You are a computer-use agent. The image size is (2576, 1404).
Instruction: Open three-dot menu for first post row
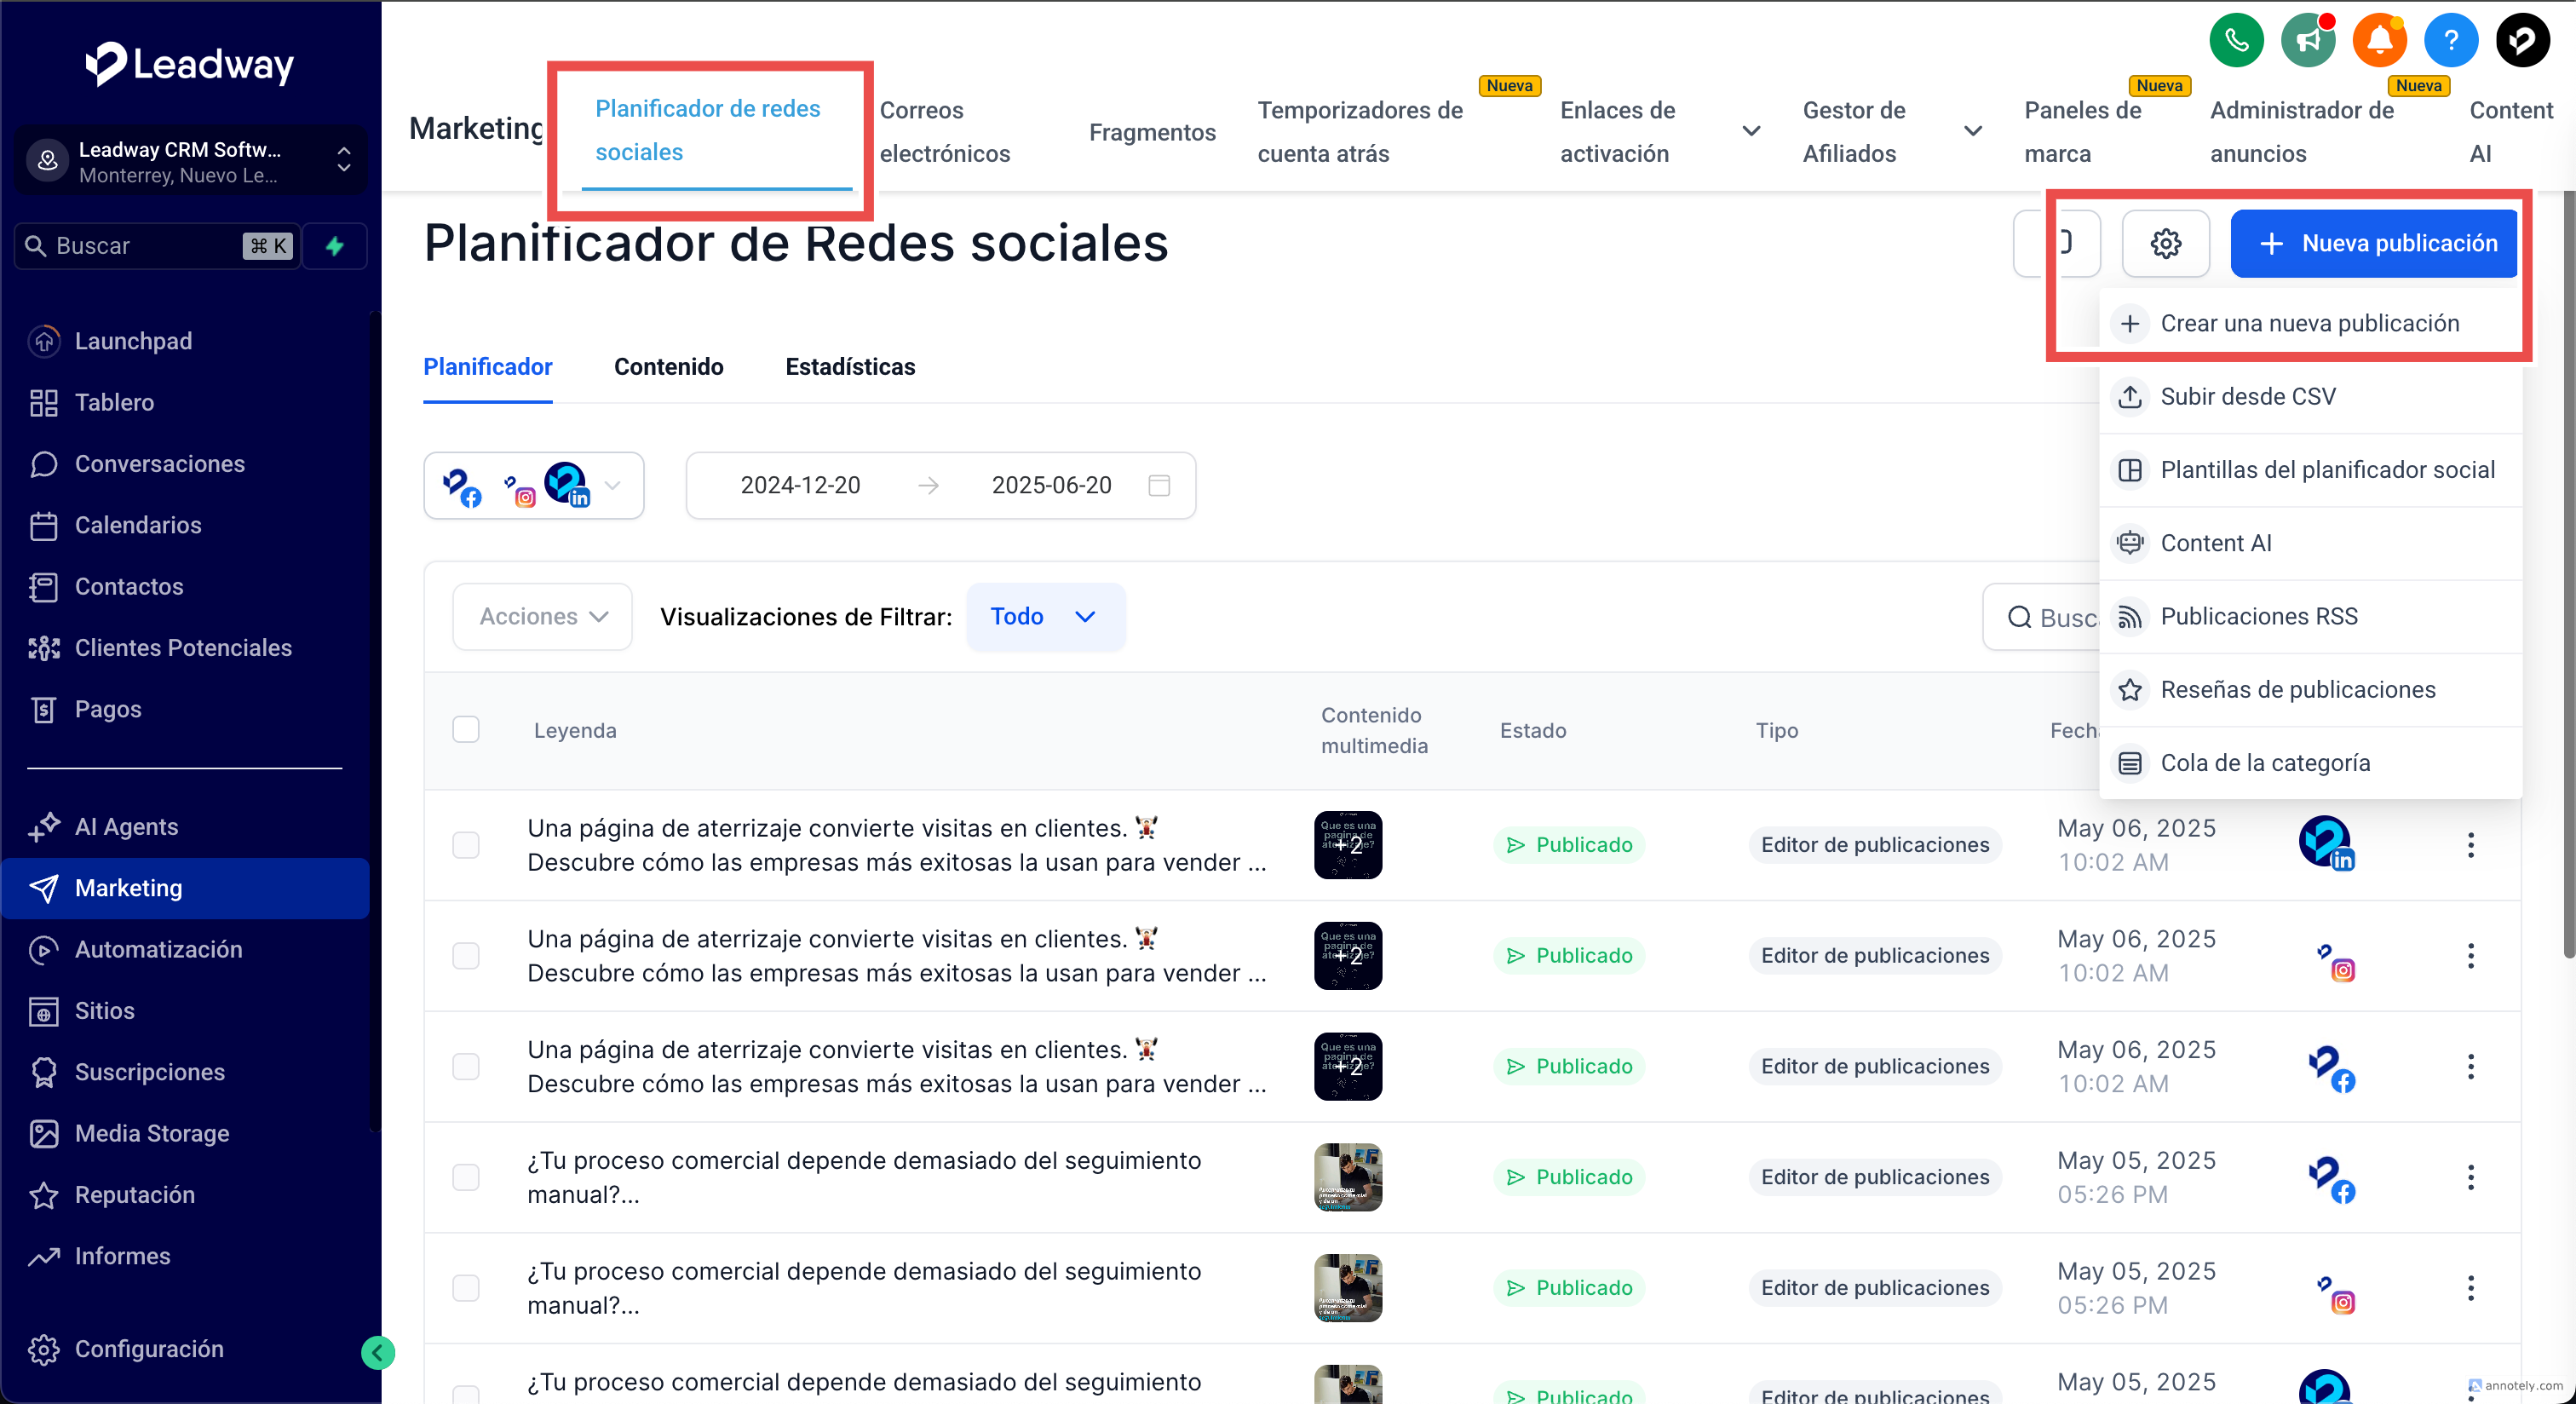tap(2470, 845)
